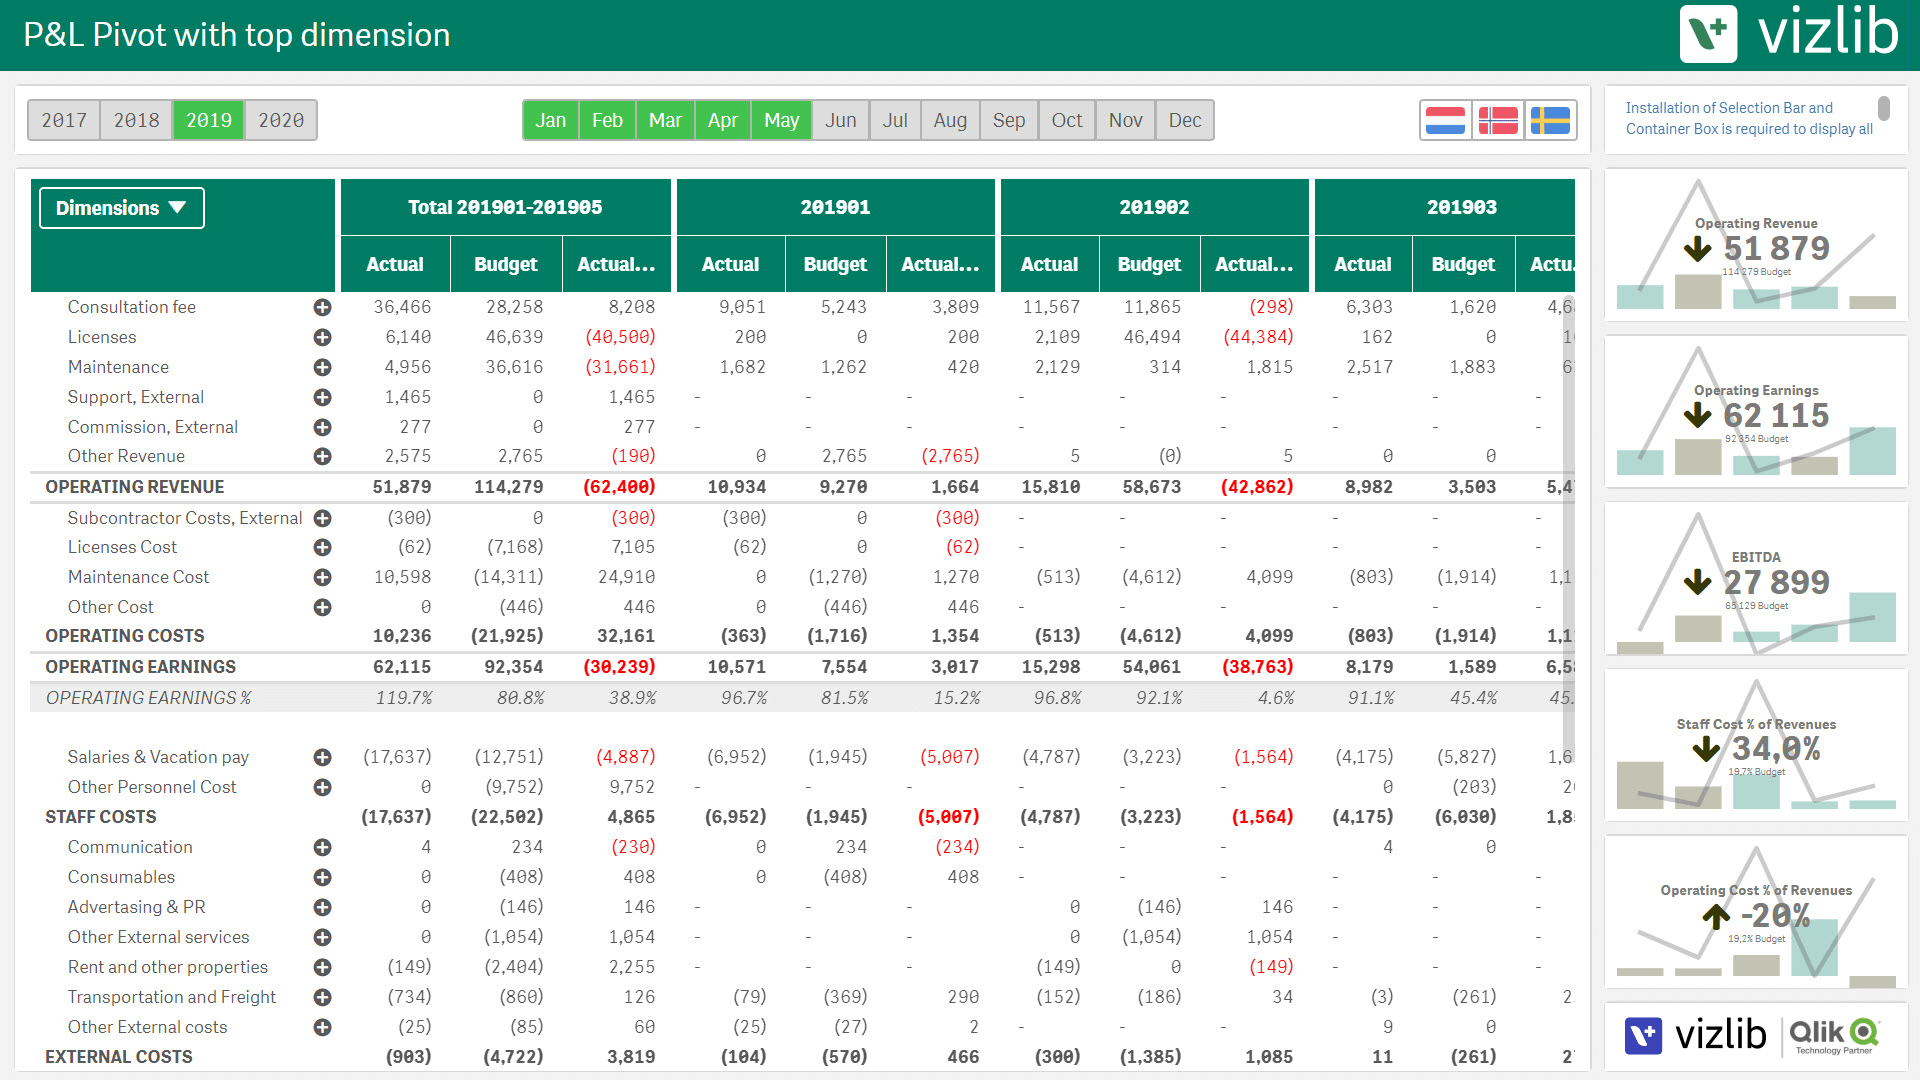1920x1080 pixels.
Task: Select the Nov month button
Action: tap(1126, 120)
